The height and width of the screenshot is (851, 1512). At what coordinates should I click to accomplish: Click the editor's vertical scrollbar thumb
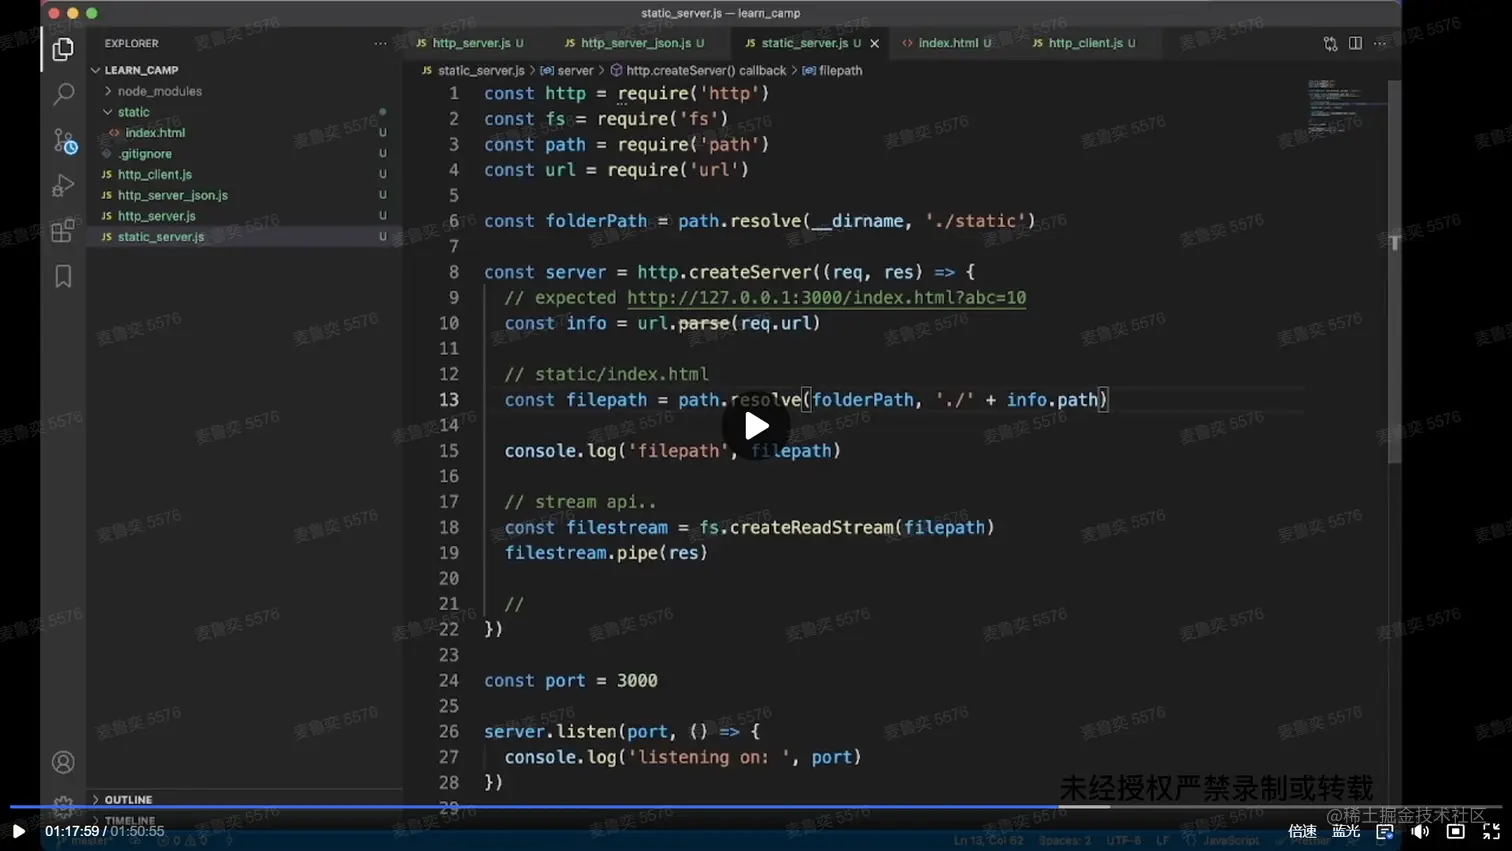click(x=1394, y=270)
